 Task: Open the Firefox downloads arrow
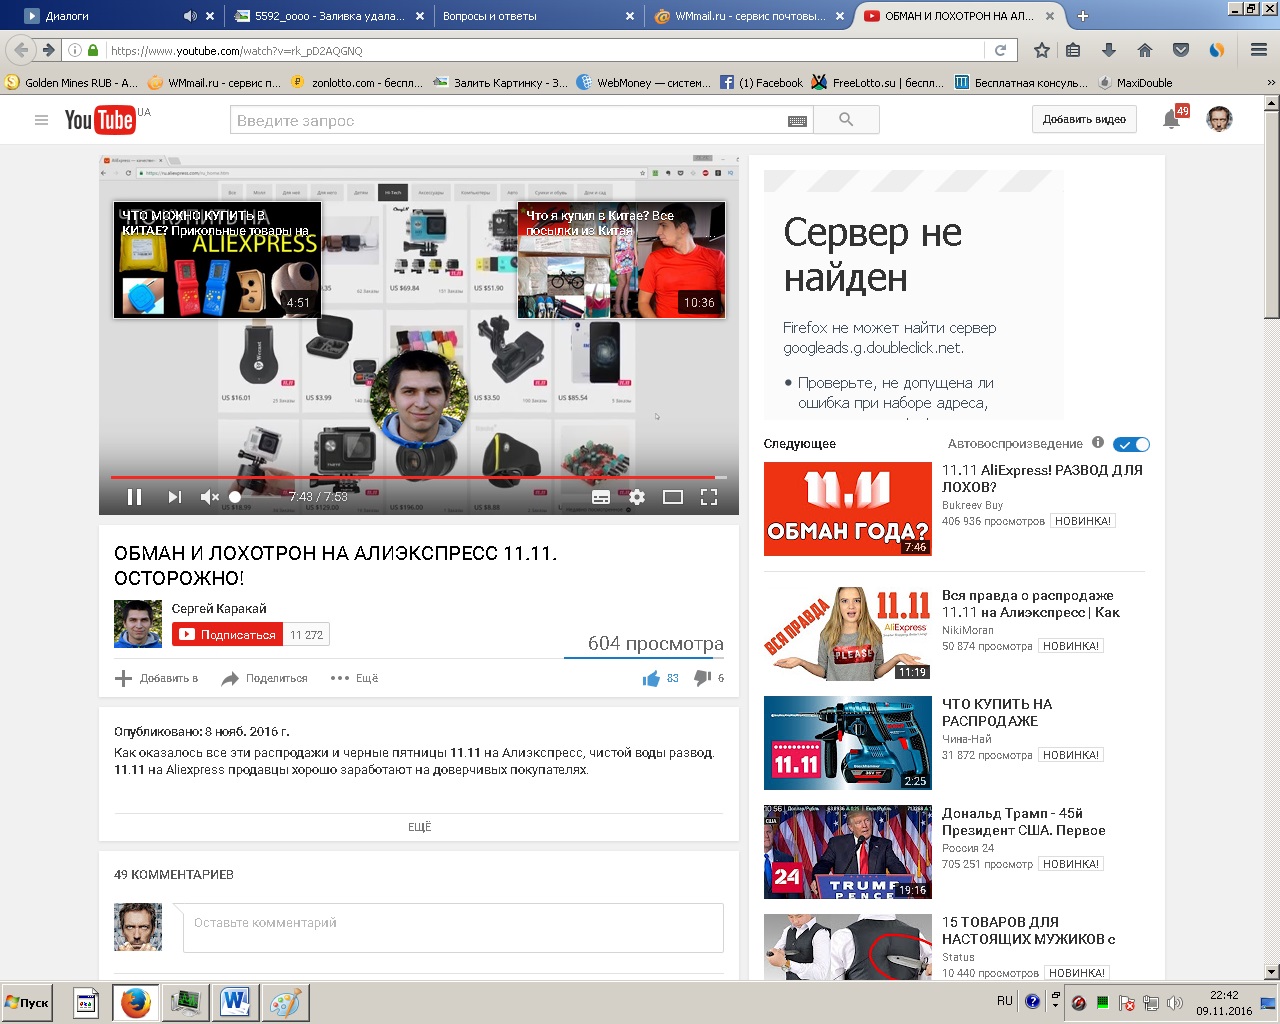[1109, 50]
